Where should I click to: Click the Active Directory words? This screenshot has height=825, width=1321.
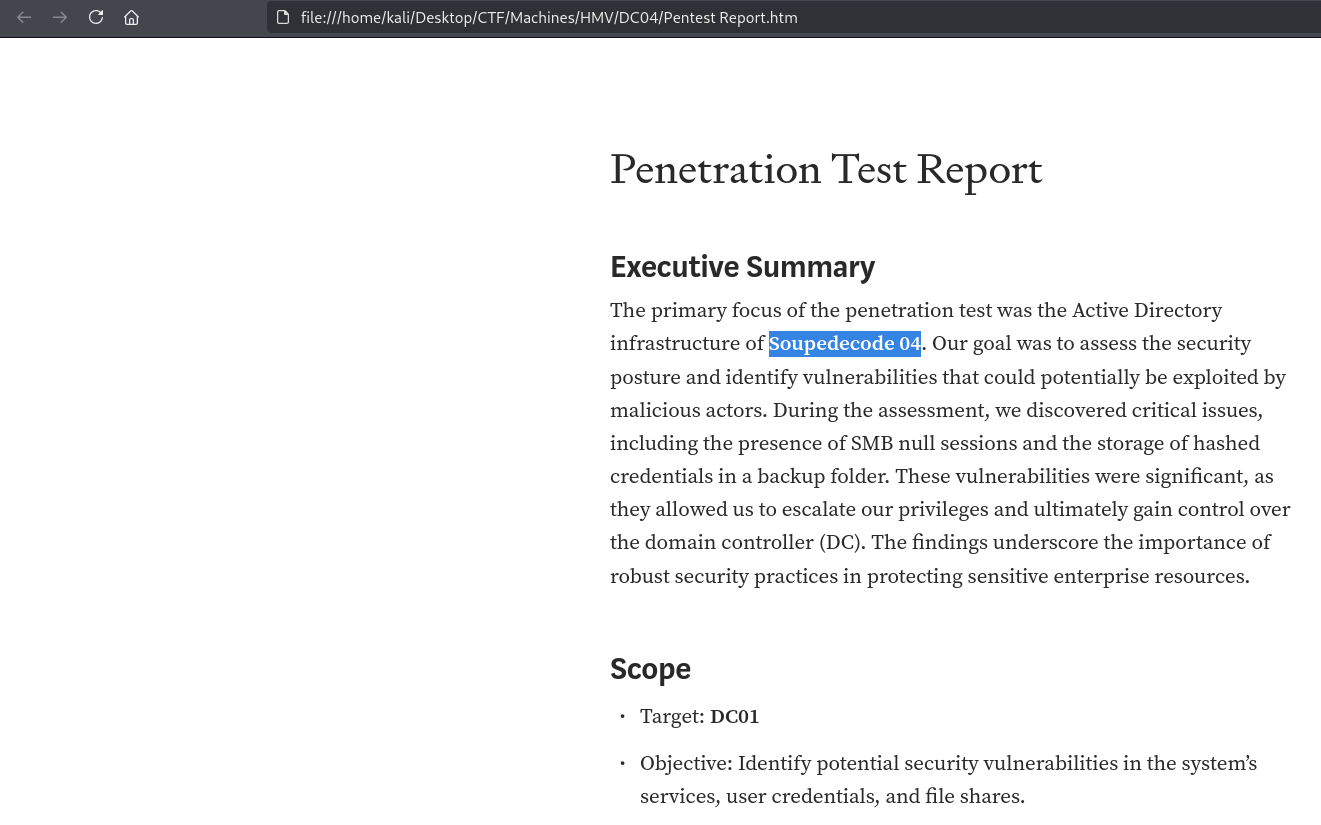[1147, 310]
